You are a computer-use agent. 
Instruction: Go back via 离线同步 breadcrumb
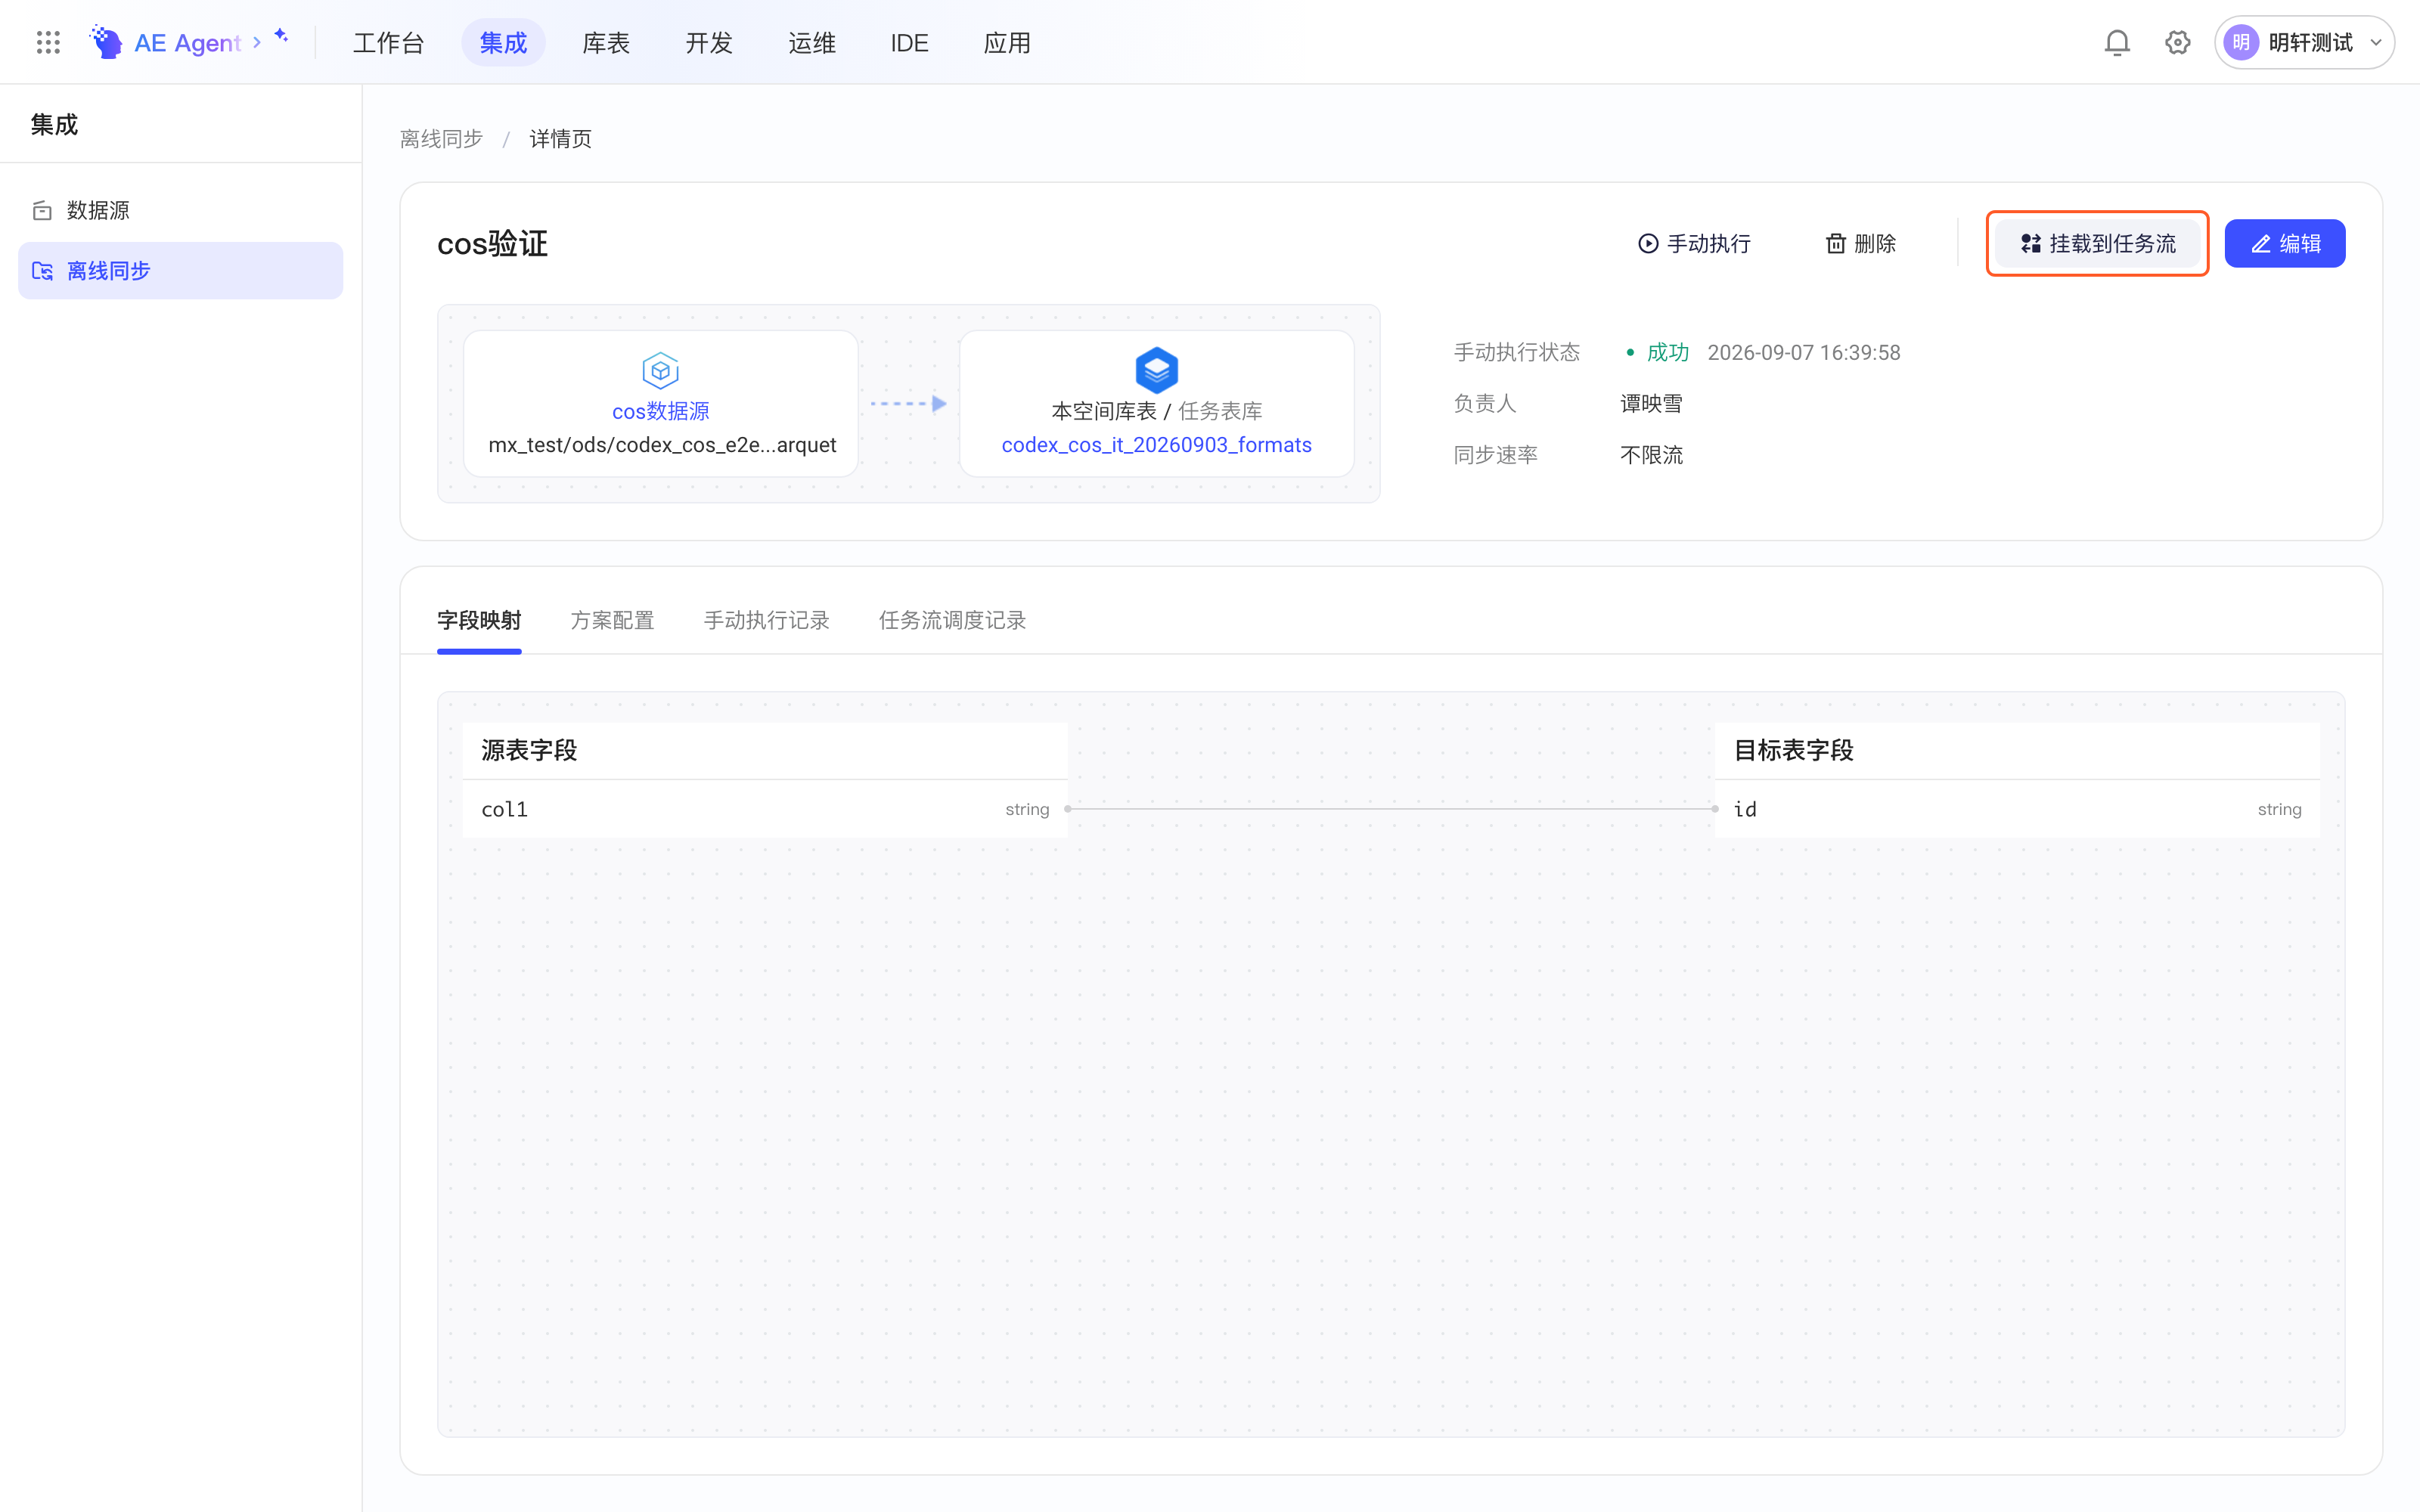(441, 139)
